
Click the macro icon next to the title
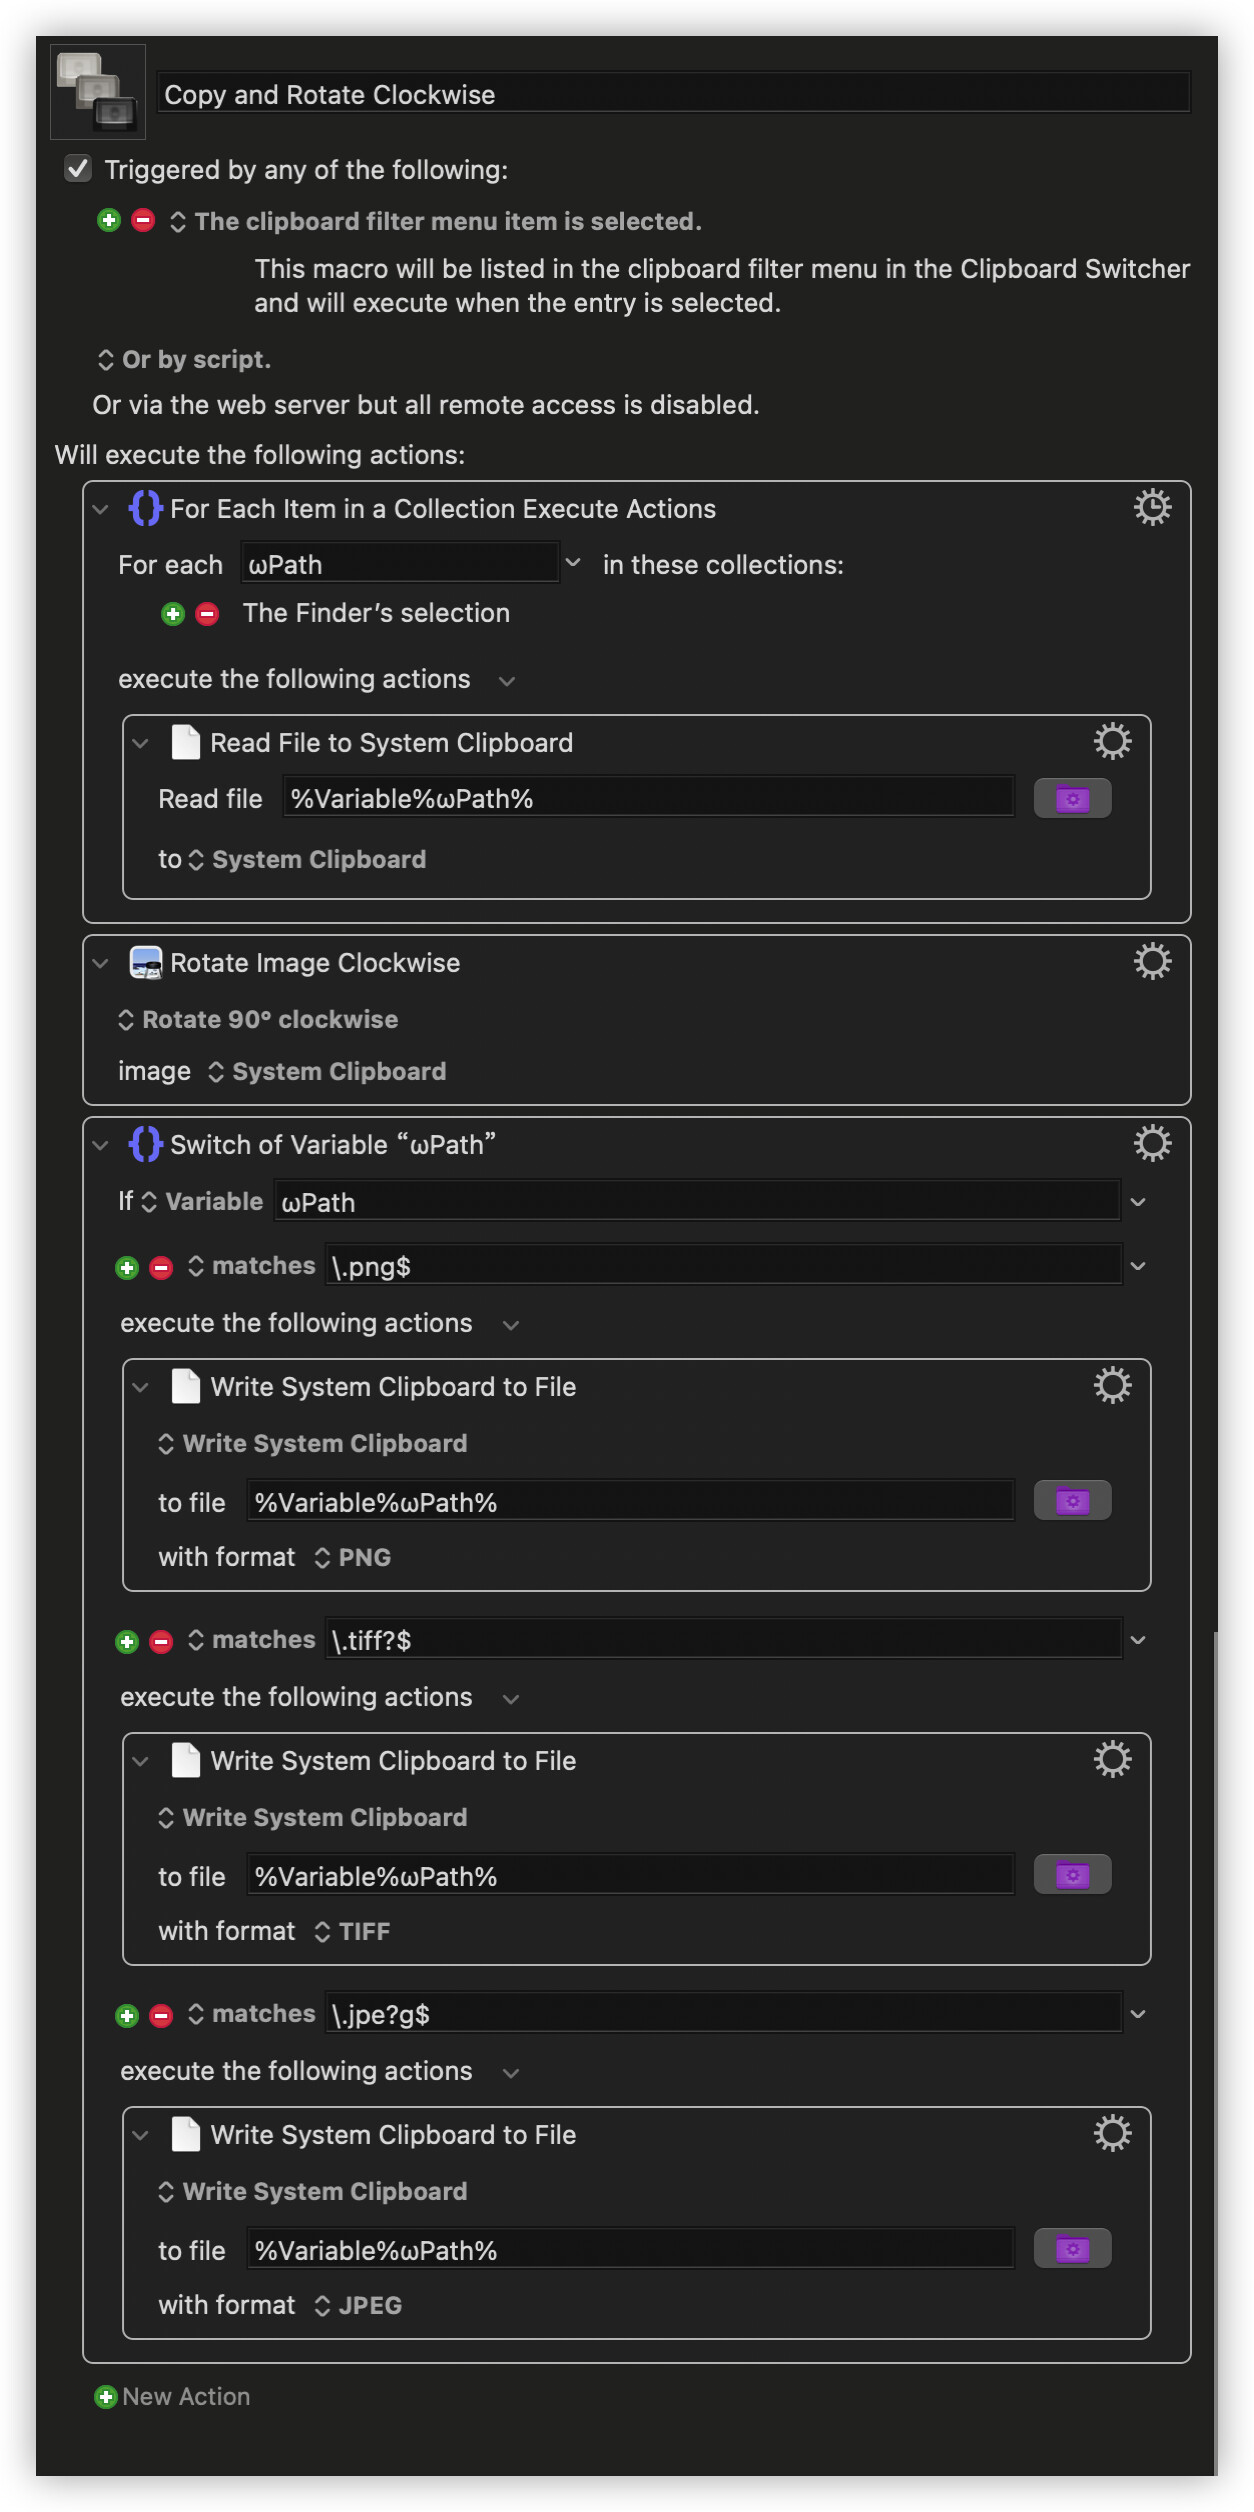click(97, 91)
